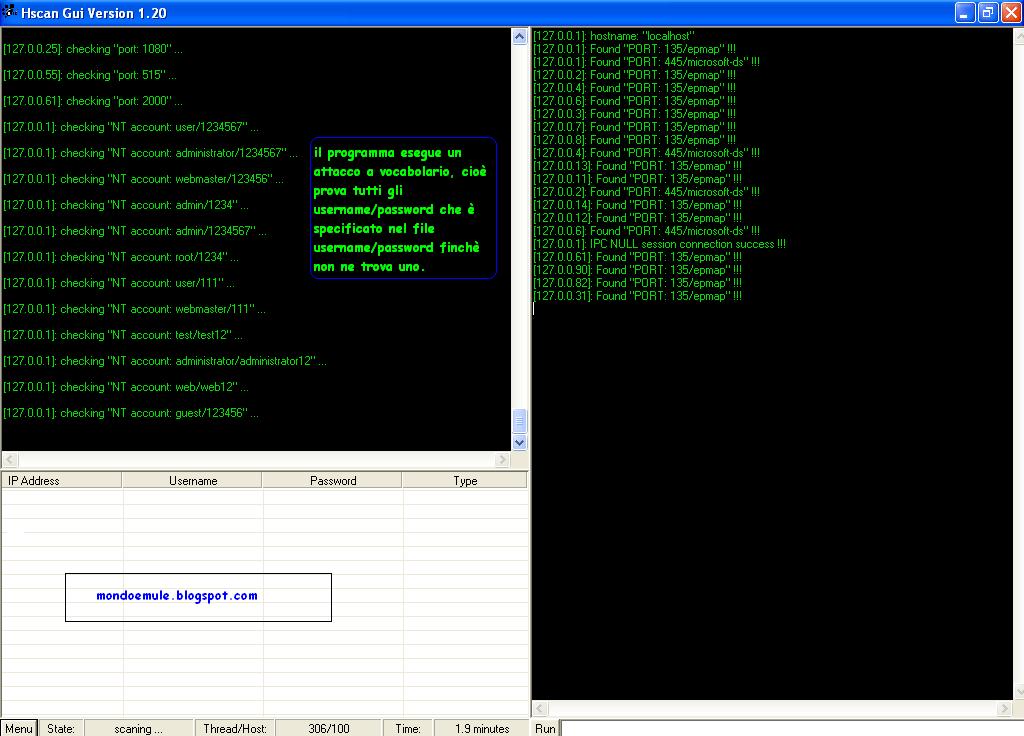Sort by the Password column header
Image resolution: width=1024 pixels, height=736 pixels.
pyautogui.click(x=332, y=481)
